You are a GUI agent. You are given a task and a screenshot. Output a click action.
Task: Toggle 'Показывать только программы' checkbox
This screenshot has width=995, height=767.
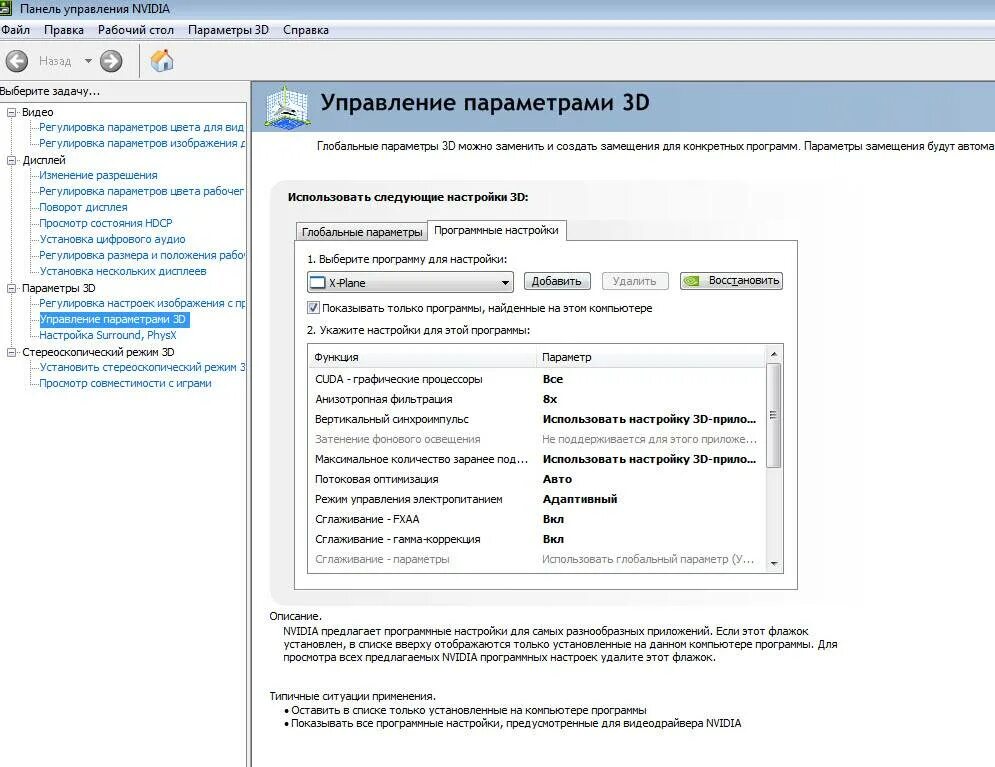pos(313,308)
